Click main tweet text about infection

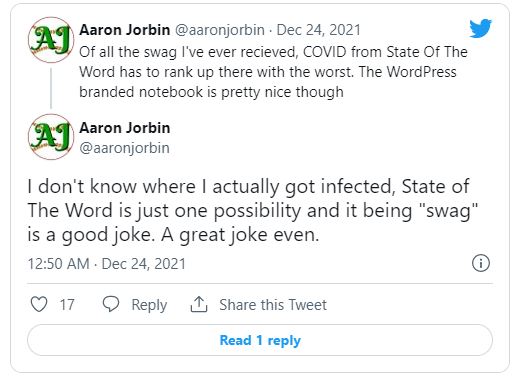(253, 211)
